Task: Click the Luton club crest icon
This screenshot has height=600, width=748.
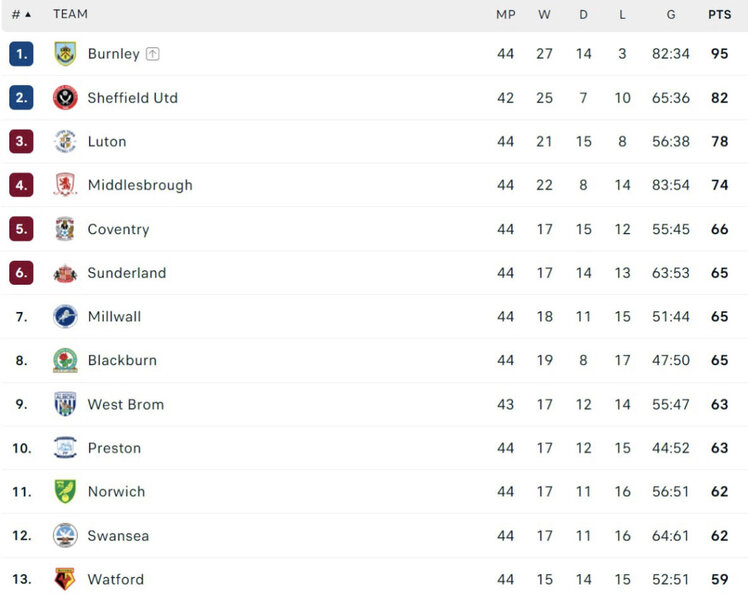Action: pyautogui.click(x=65, y=141)
